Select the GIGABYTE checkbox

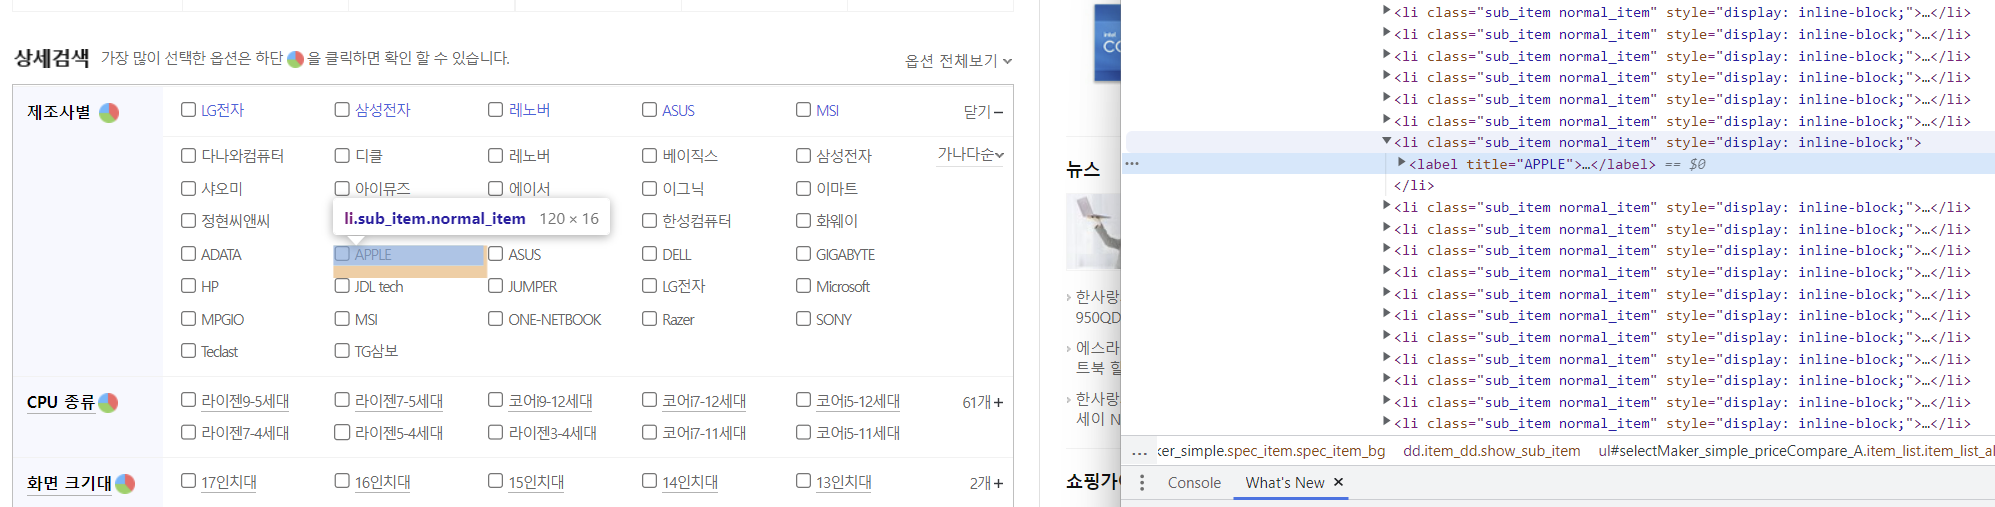(x=803, y=254)
